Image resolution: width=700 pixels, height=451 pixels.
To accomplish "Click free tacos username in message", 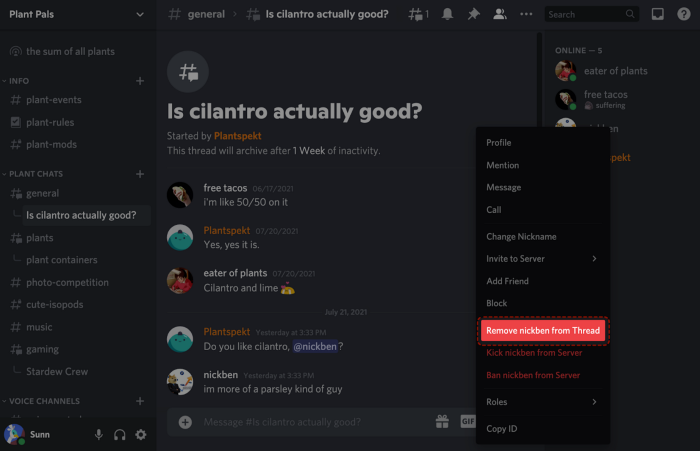I will 225,188.
